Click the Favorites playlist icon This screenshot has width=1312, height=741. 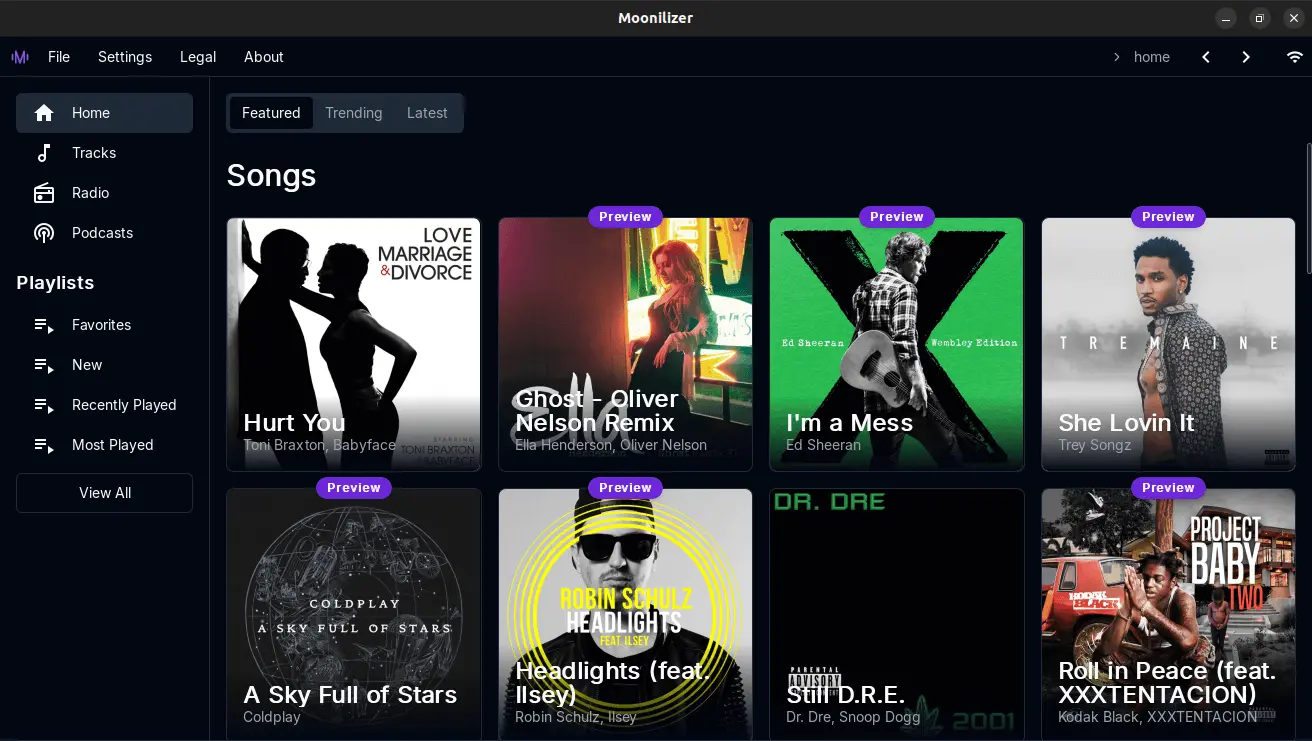click(44, 325)
